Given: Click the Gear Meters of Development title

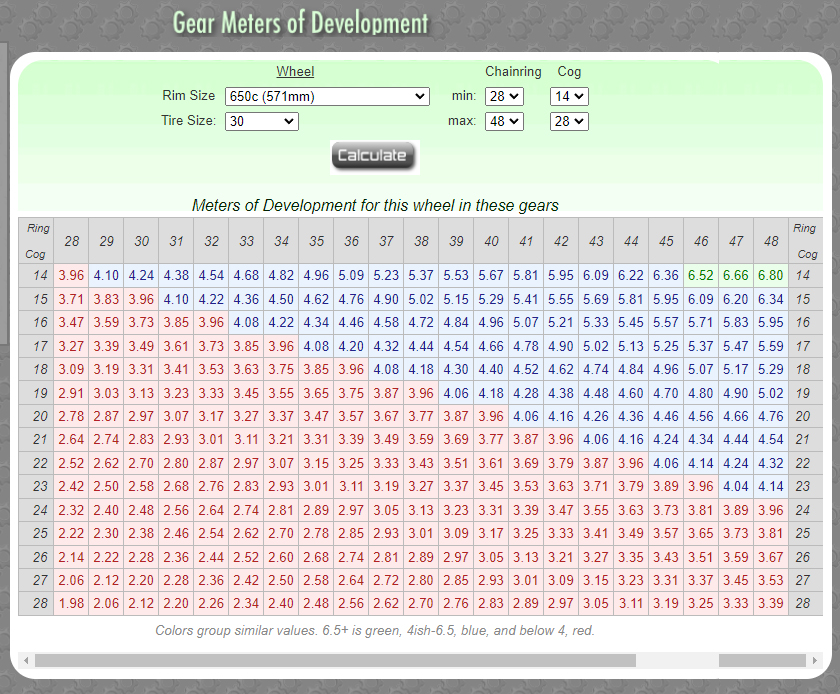Looking at the screenshot, I should (300, 23).
